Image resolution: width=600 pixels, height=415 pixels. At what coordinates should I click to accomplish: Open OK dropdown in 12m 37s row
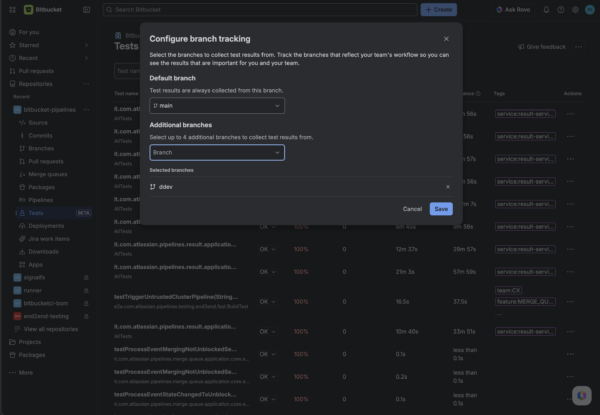[x=267, y=249]
